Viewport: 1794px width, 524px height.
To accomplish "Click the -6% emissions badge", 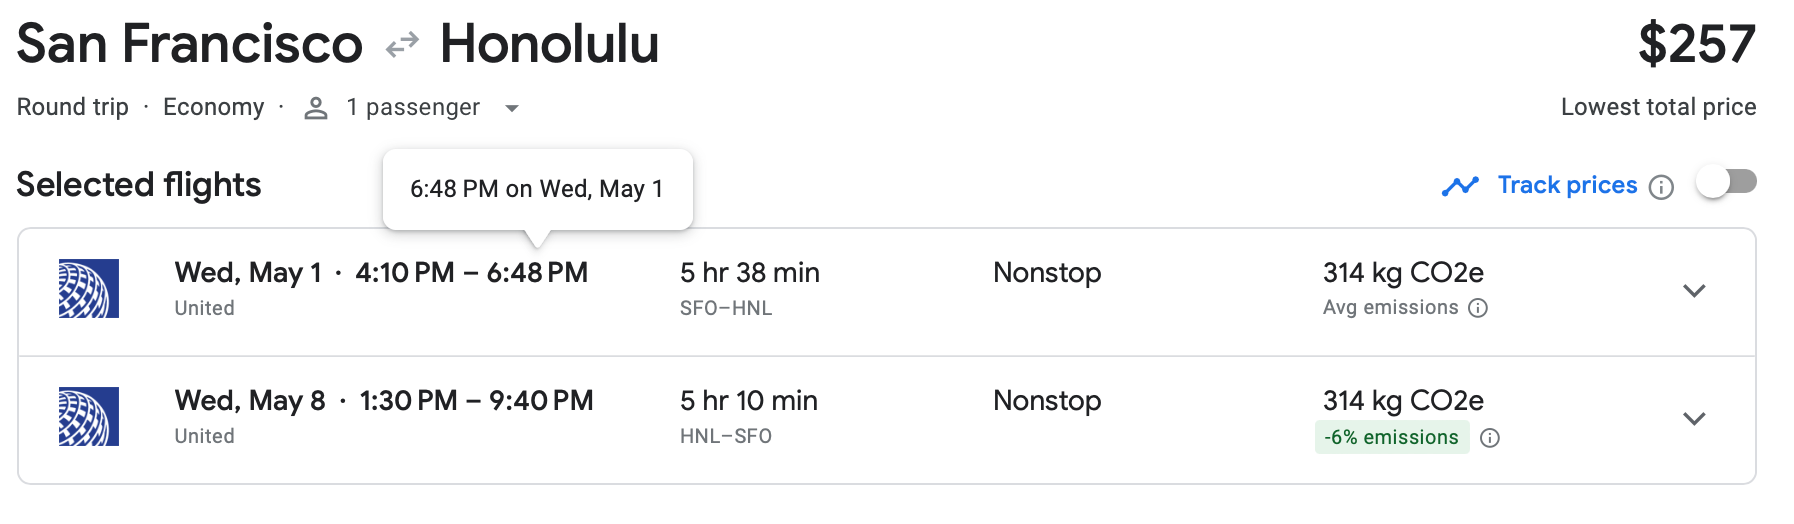I will point(1391,438).
